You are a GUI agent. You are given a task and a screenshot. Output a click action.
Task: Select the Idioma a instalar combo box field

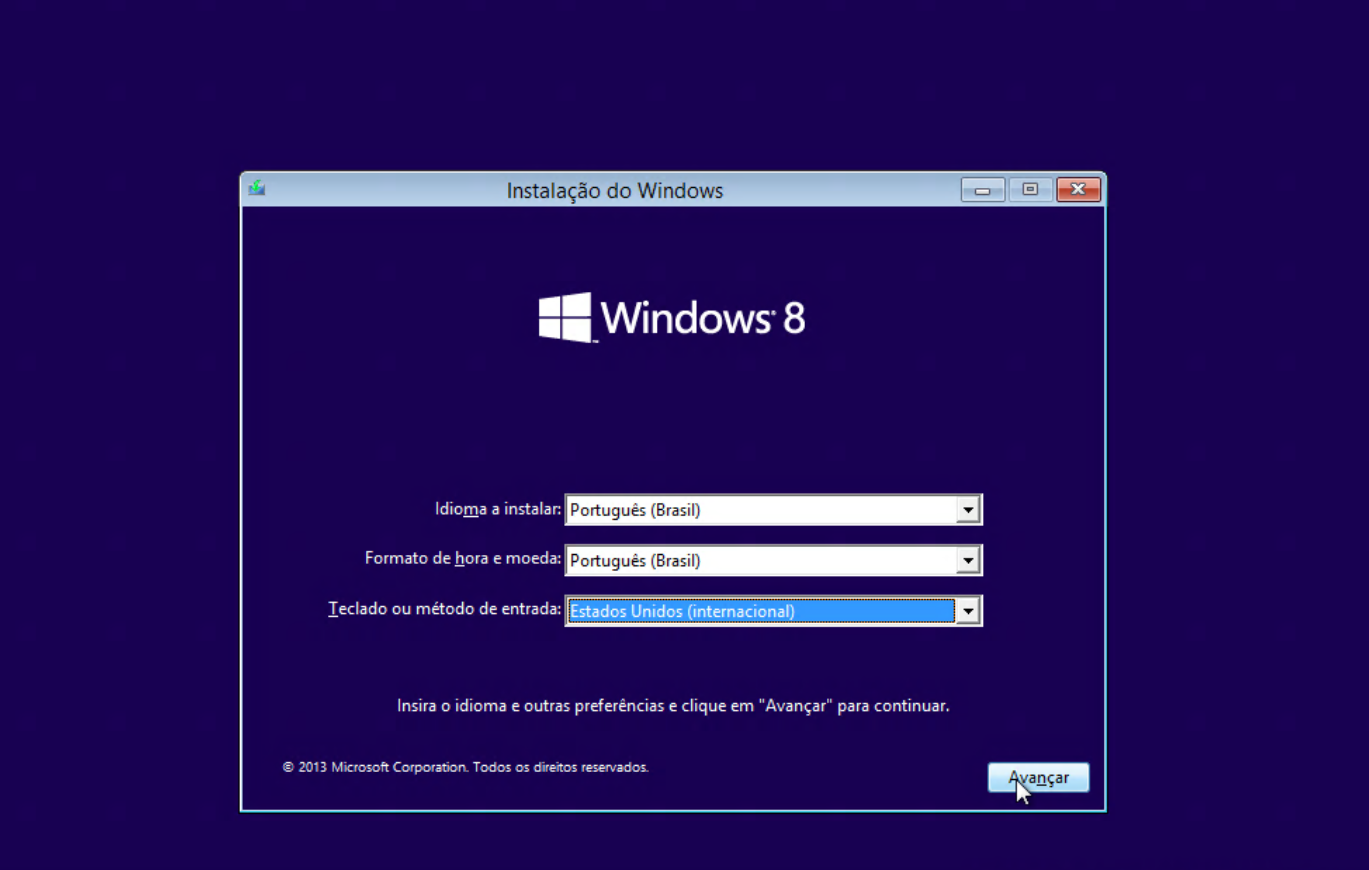(760, 510)
